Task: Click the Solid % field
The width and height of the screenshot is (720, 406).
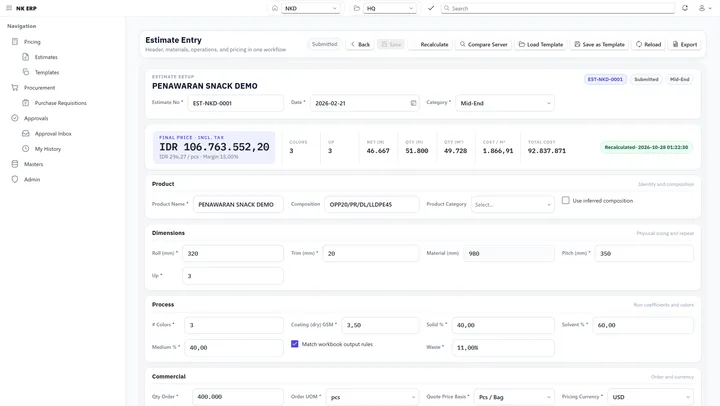Action: click(x=503, y=325)
